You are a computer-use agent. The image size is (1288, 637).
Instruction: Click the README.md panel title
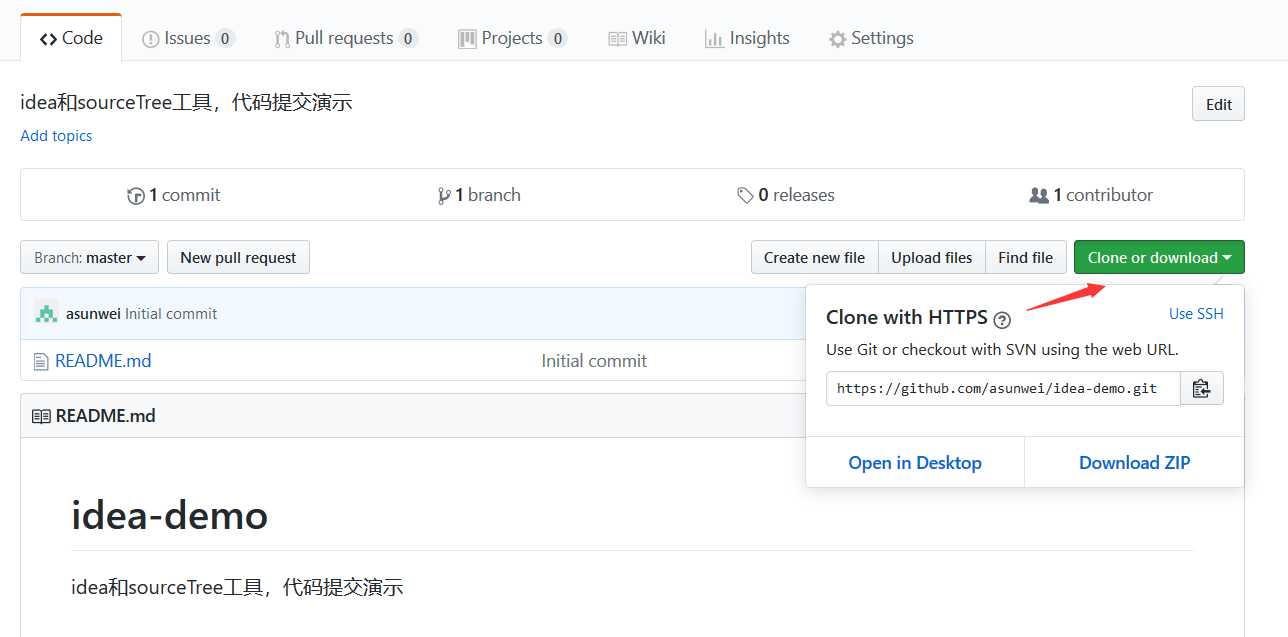click(x=105, y=416)
